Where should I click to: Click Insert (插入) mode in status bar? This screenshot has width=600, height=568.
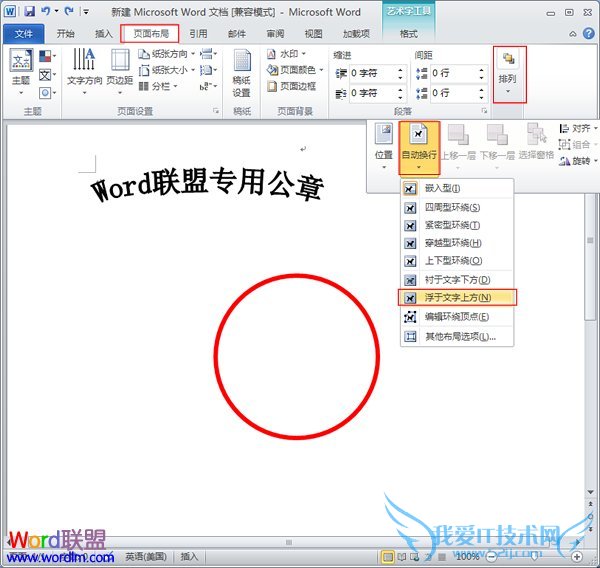tap(189, 556)
